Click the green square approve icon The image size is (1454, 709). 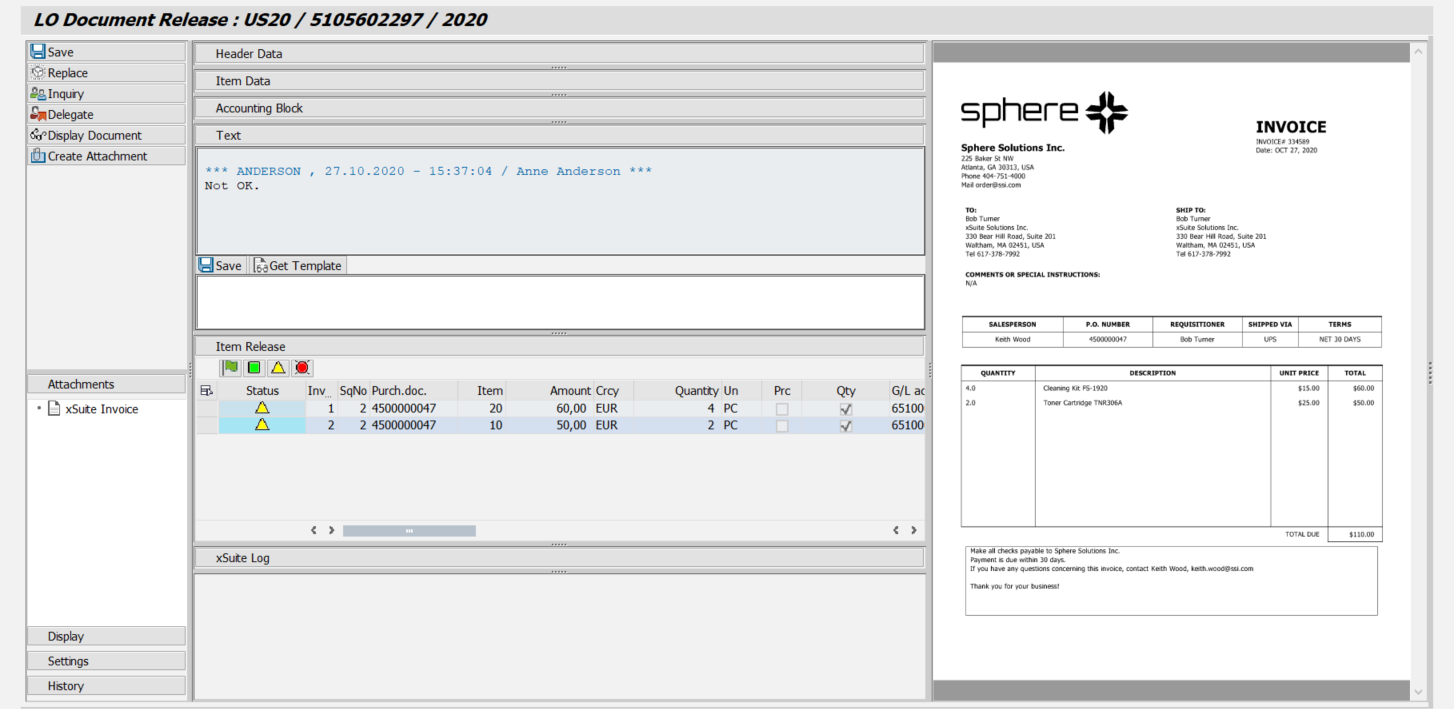(254, 368)
